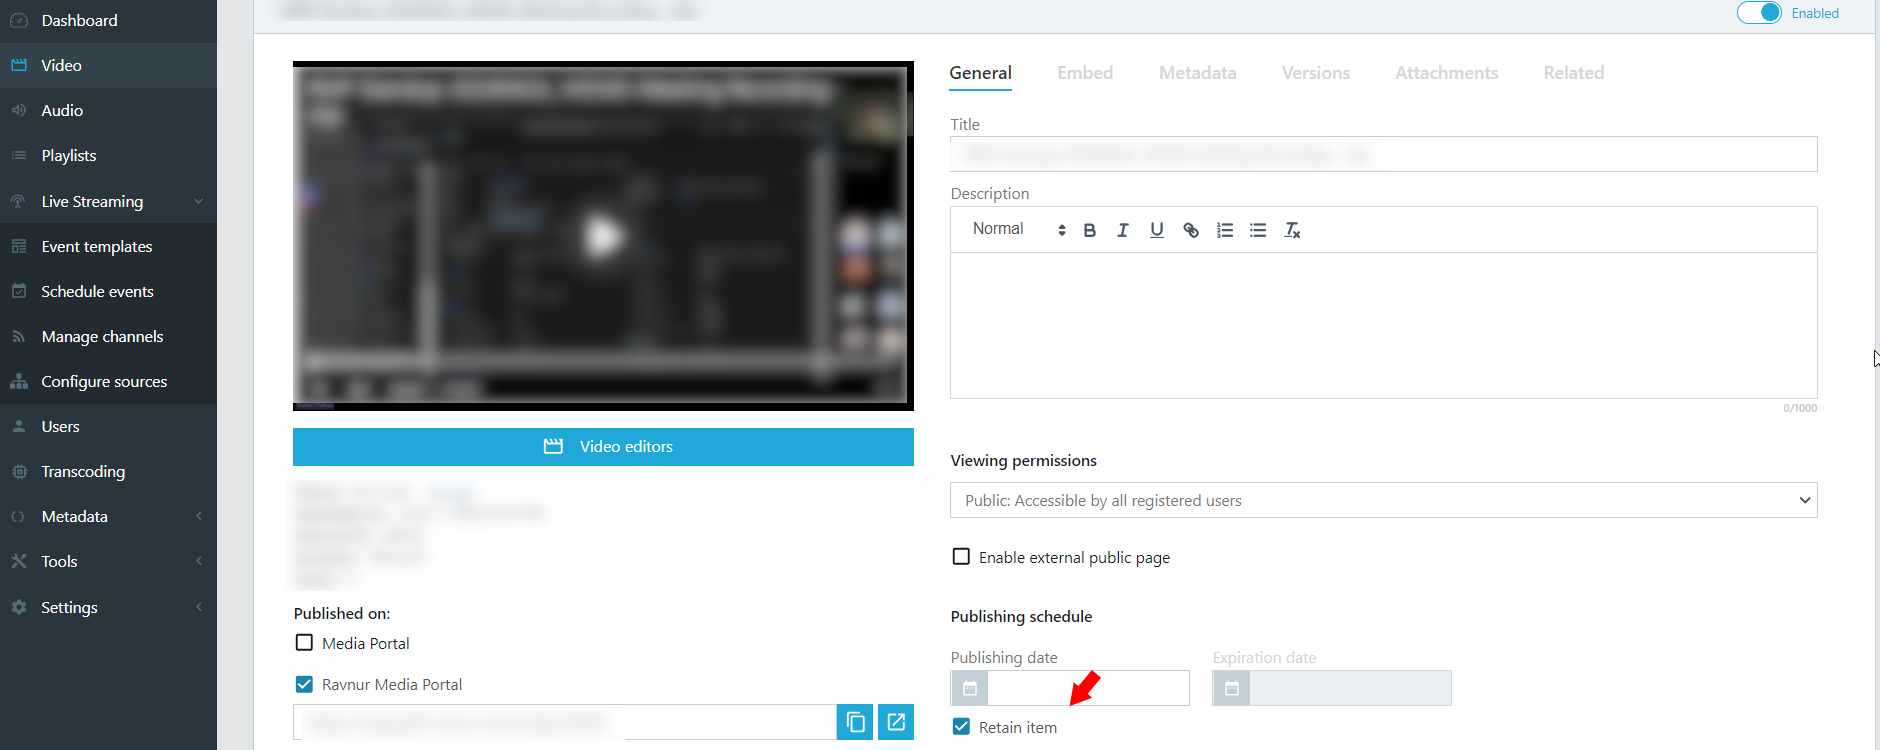This screenshot has height=750, width=1880.
Task: Click the Configure sources network icon
Action: point(19,381)
